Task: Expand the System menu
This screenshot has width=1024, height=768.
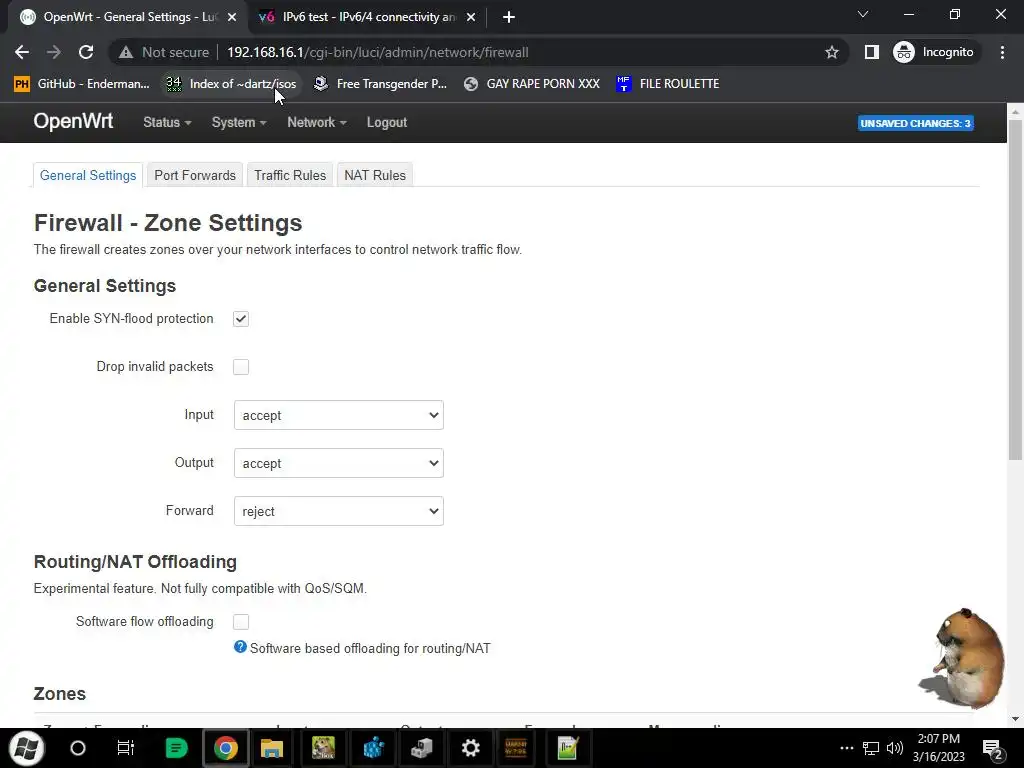Action: [239, 122]
